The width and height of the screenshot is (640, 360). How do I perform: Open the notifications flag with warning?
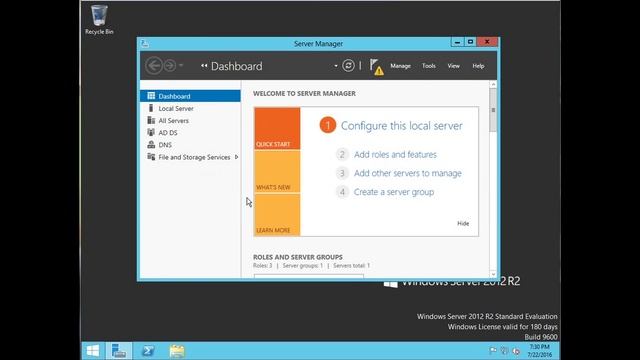pos(376,67)
